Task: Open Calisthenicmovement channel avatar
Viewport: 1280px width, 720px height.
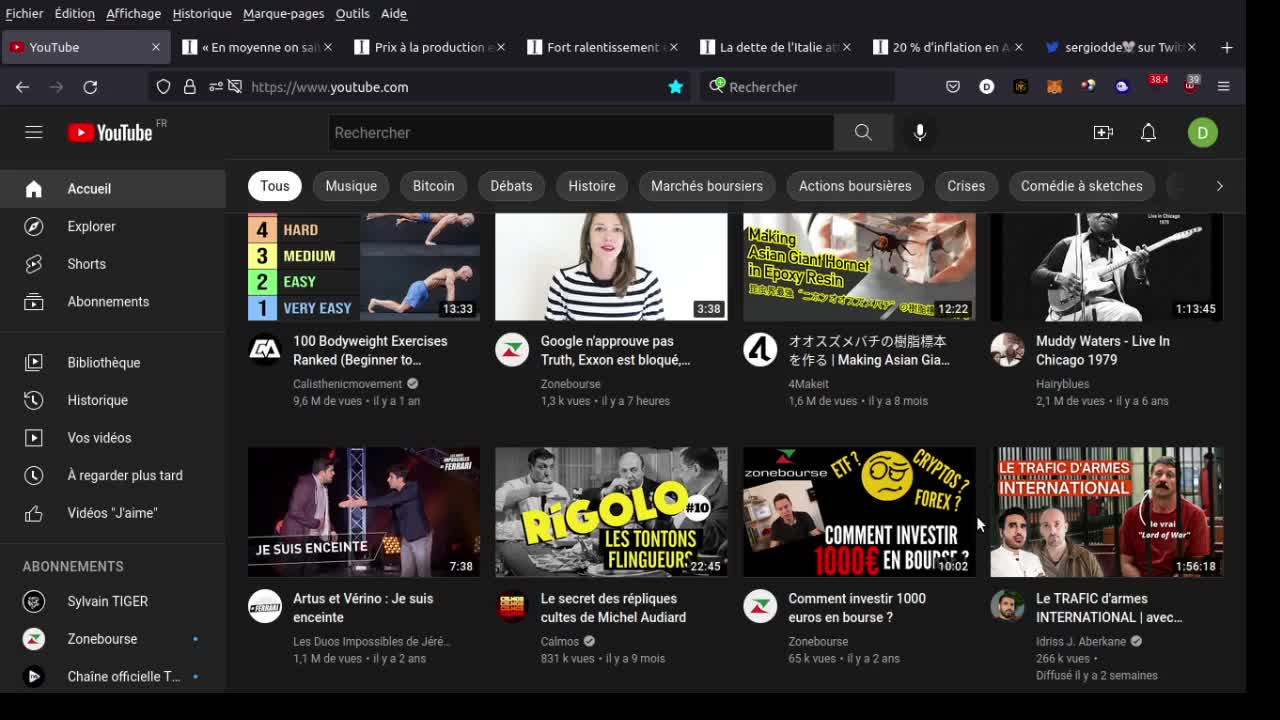Action: [265, 349]
